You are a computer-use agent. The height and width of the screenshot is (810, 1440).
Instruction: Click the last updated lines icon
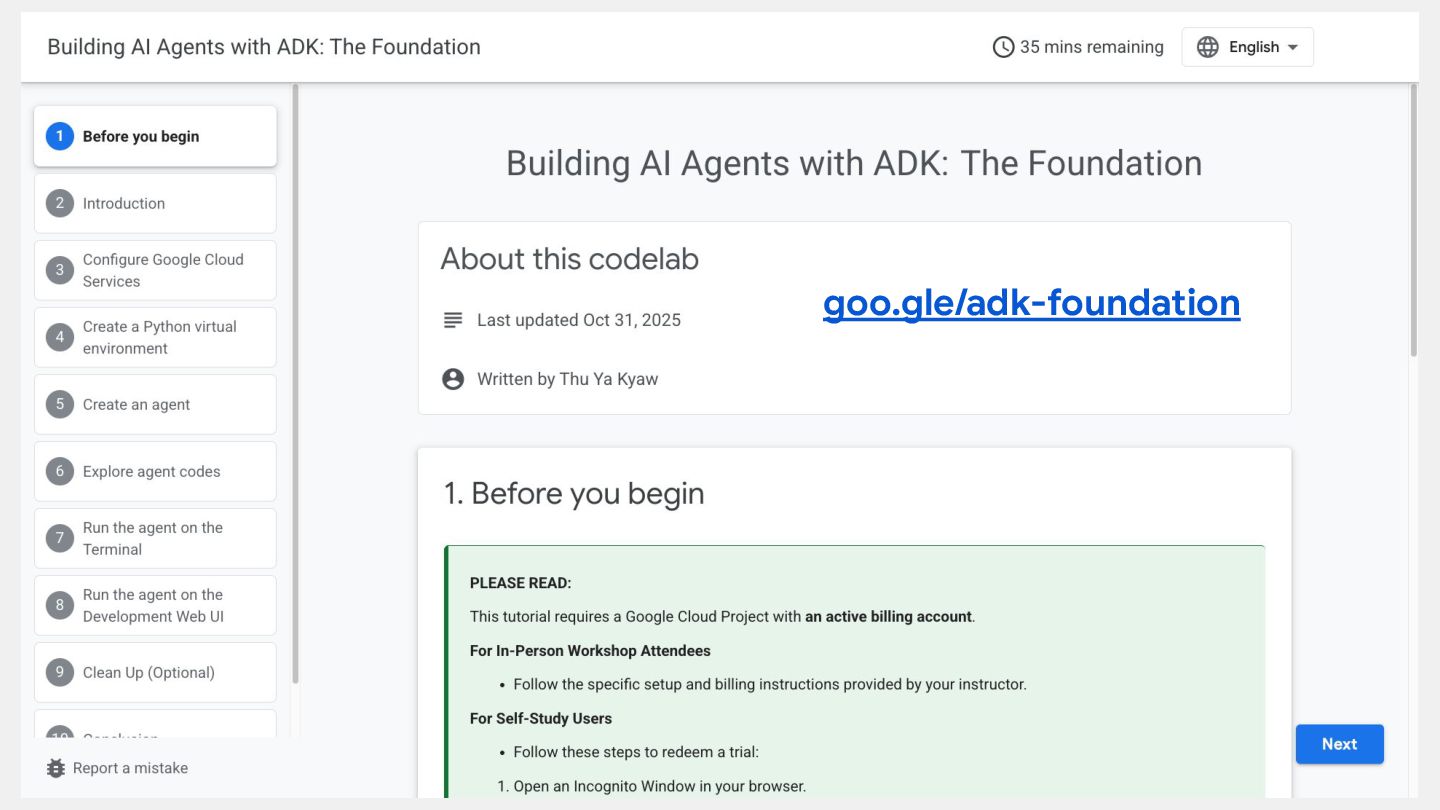(x=453, y=320)
